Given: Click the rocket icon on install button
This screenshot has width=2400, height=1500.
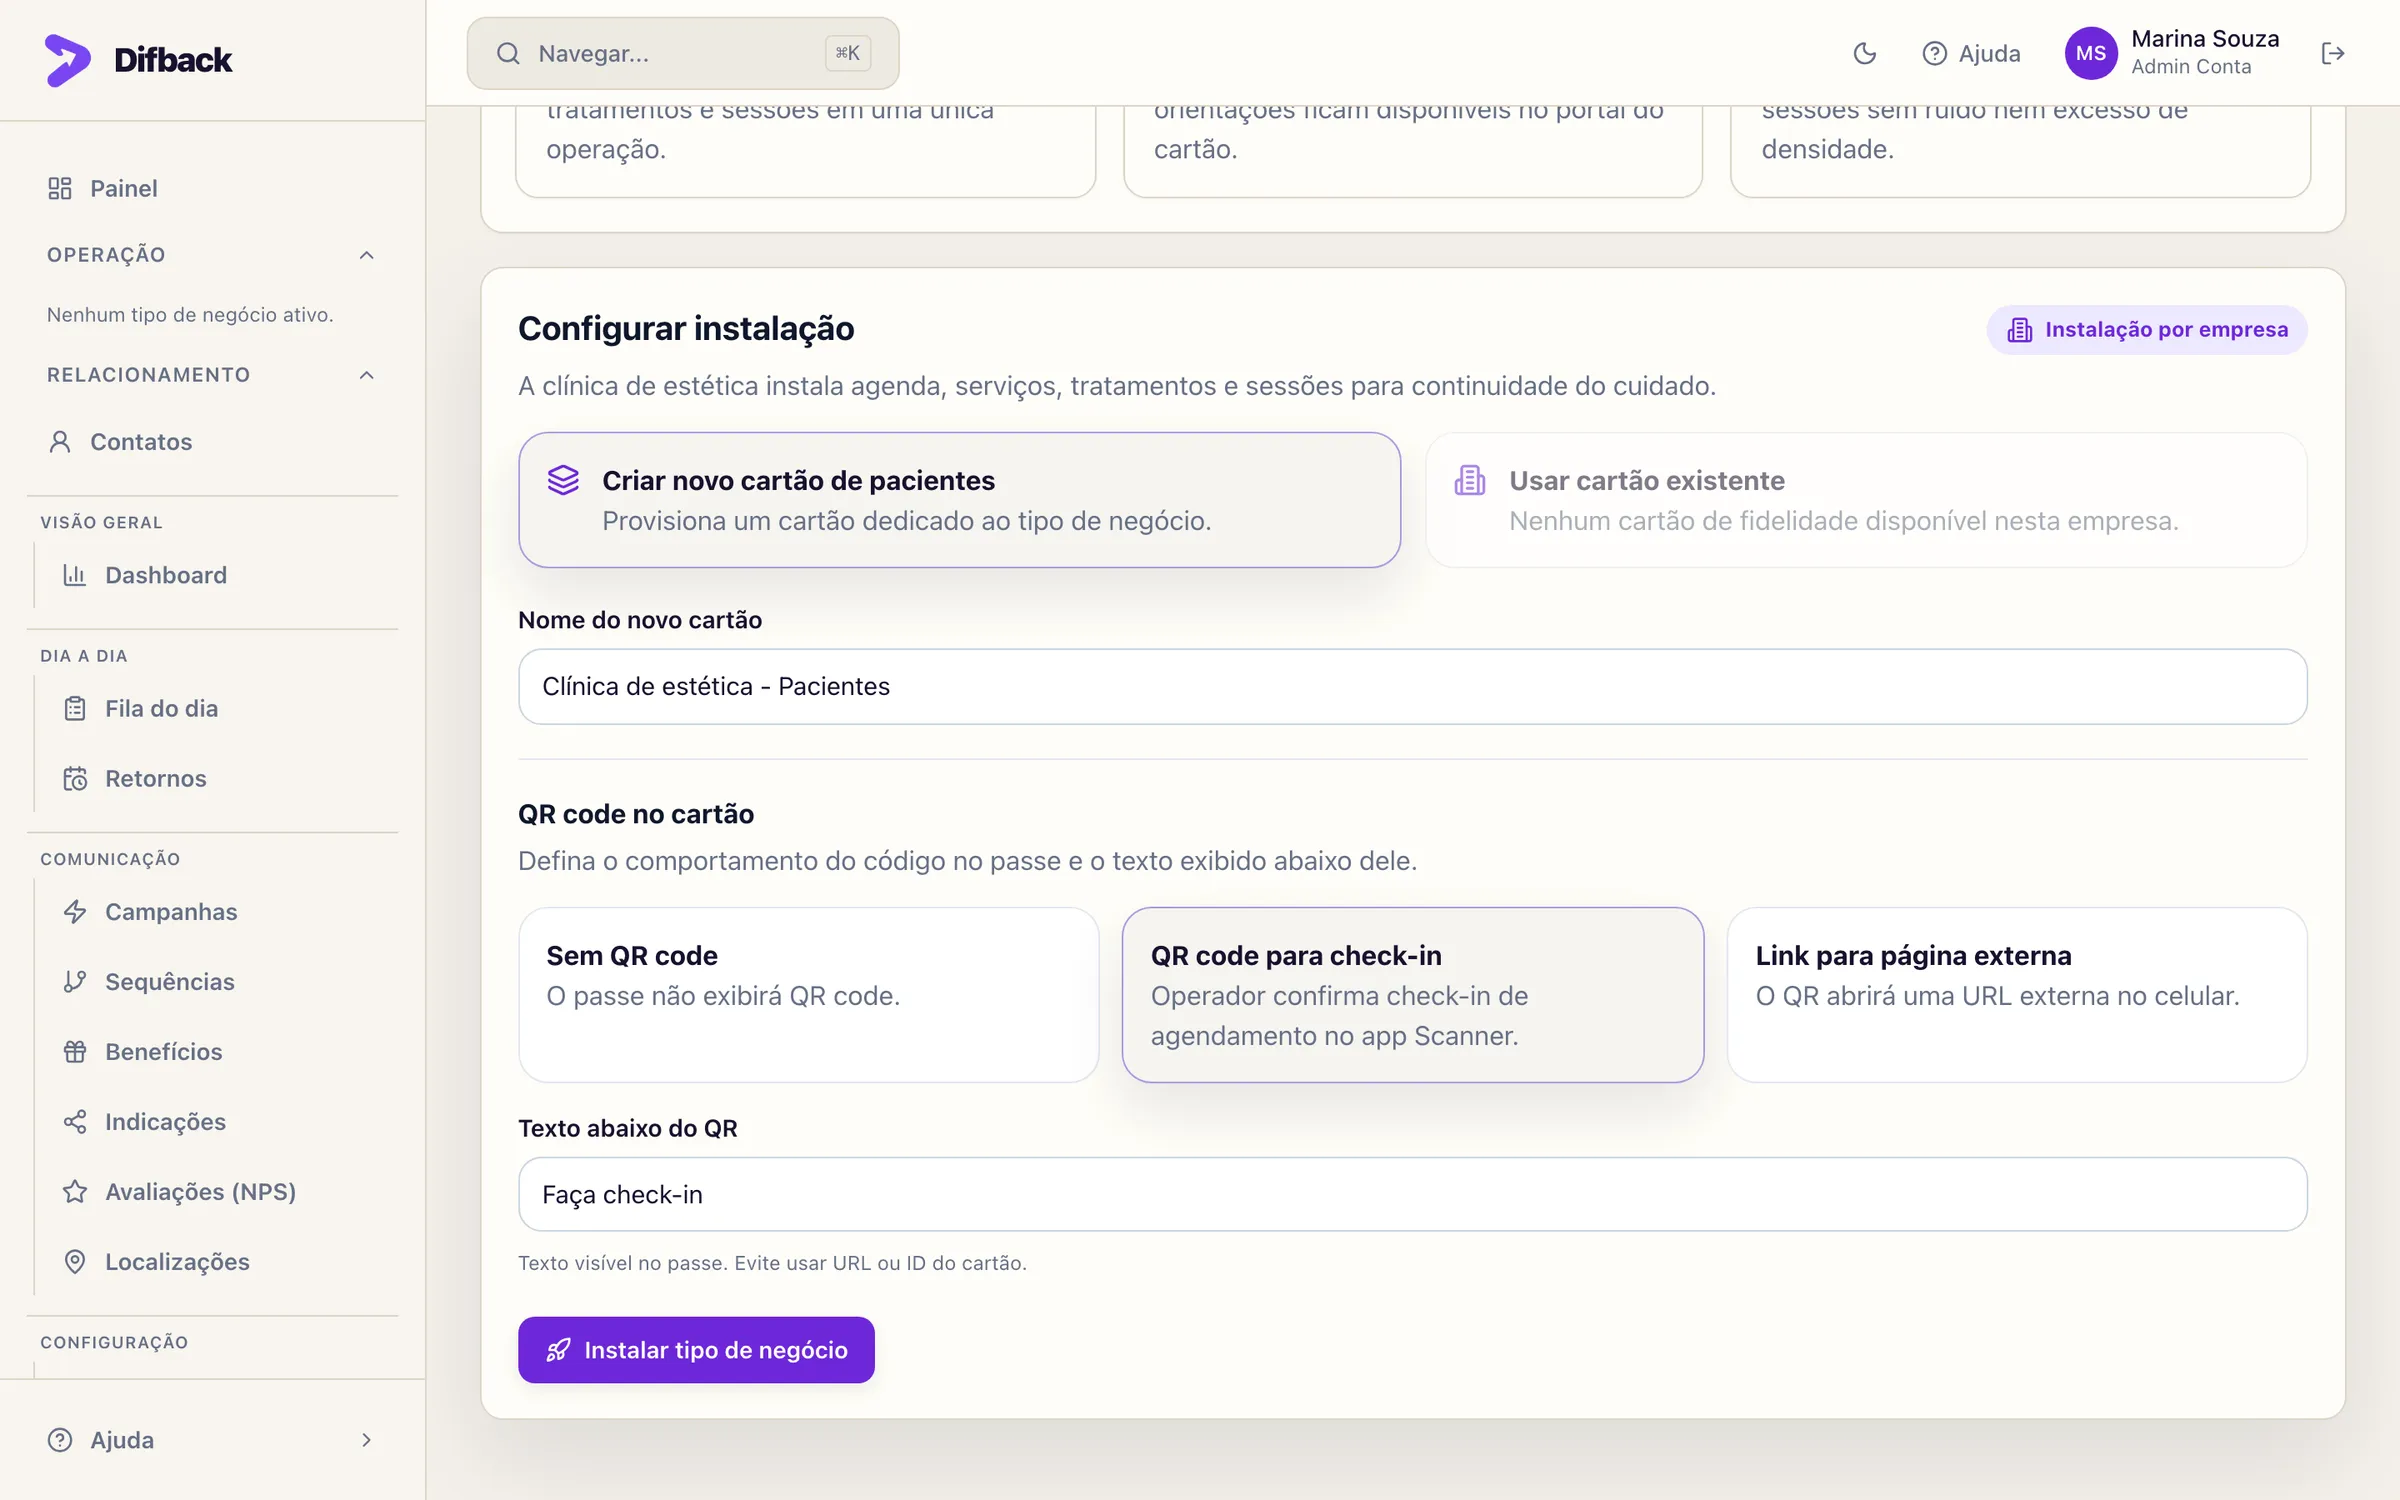Looking at the screenshot, I should click(x=558, y=1350).
